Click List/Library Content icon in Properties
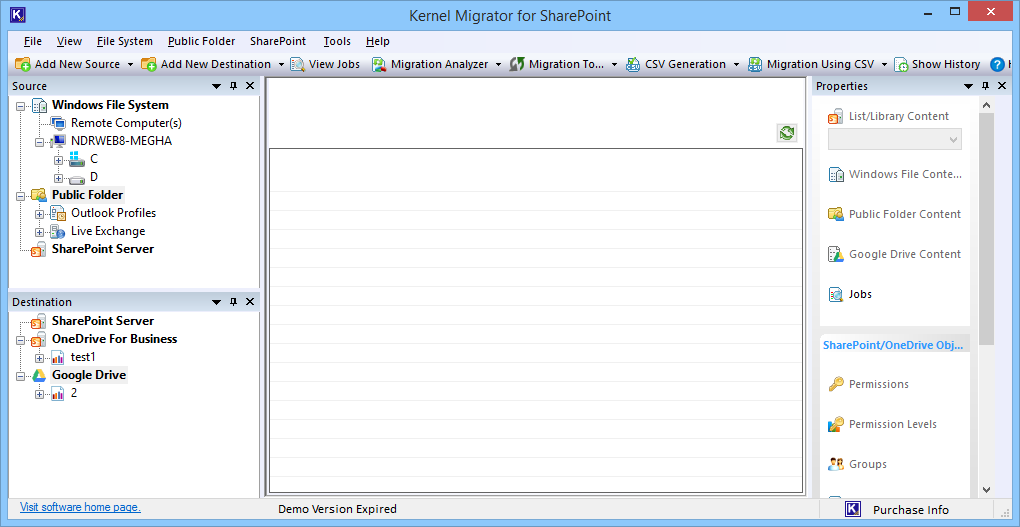The image size is (1020, 527). (835, 116)
